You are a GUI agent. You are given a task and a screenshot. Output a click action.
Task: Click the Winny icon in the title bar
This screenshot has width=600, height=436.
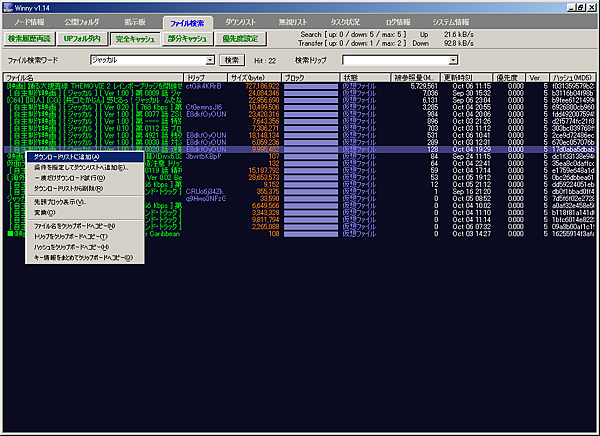tap(7, 8)
